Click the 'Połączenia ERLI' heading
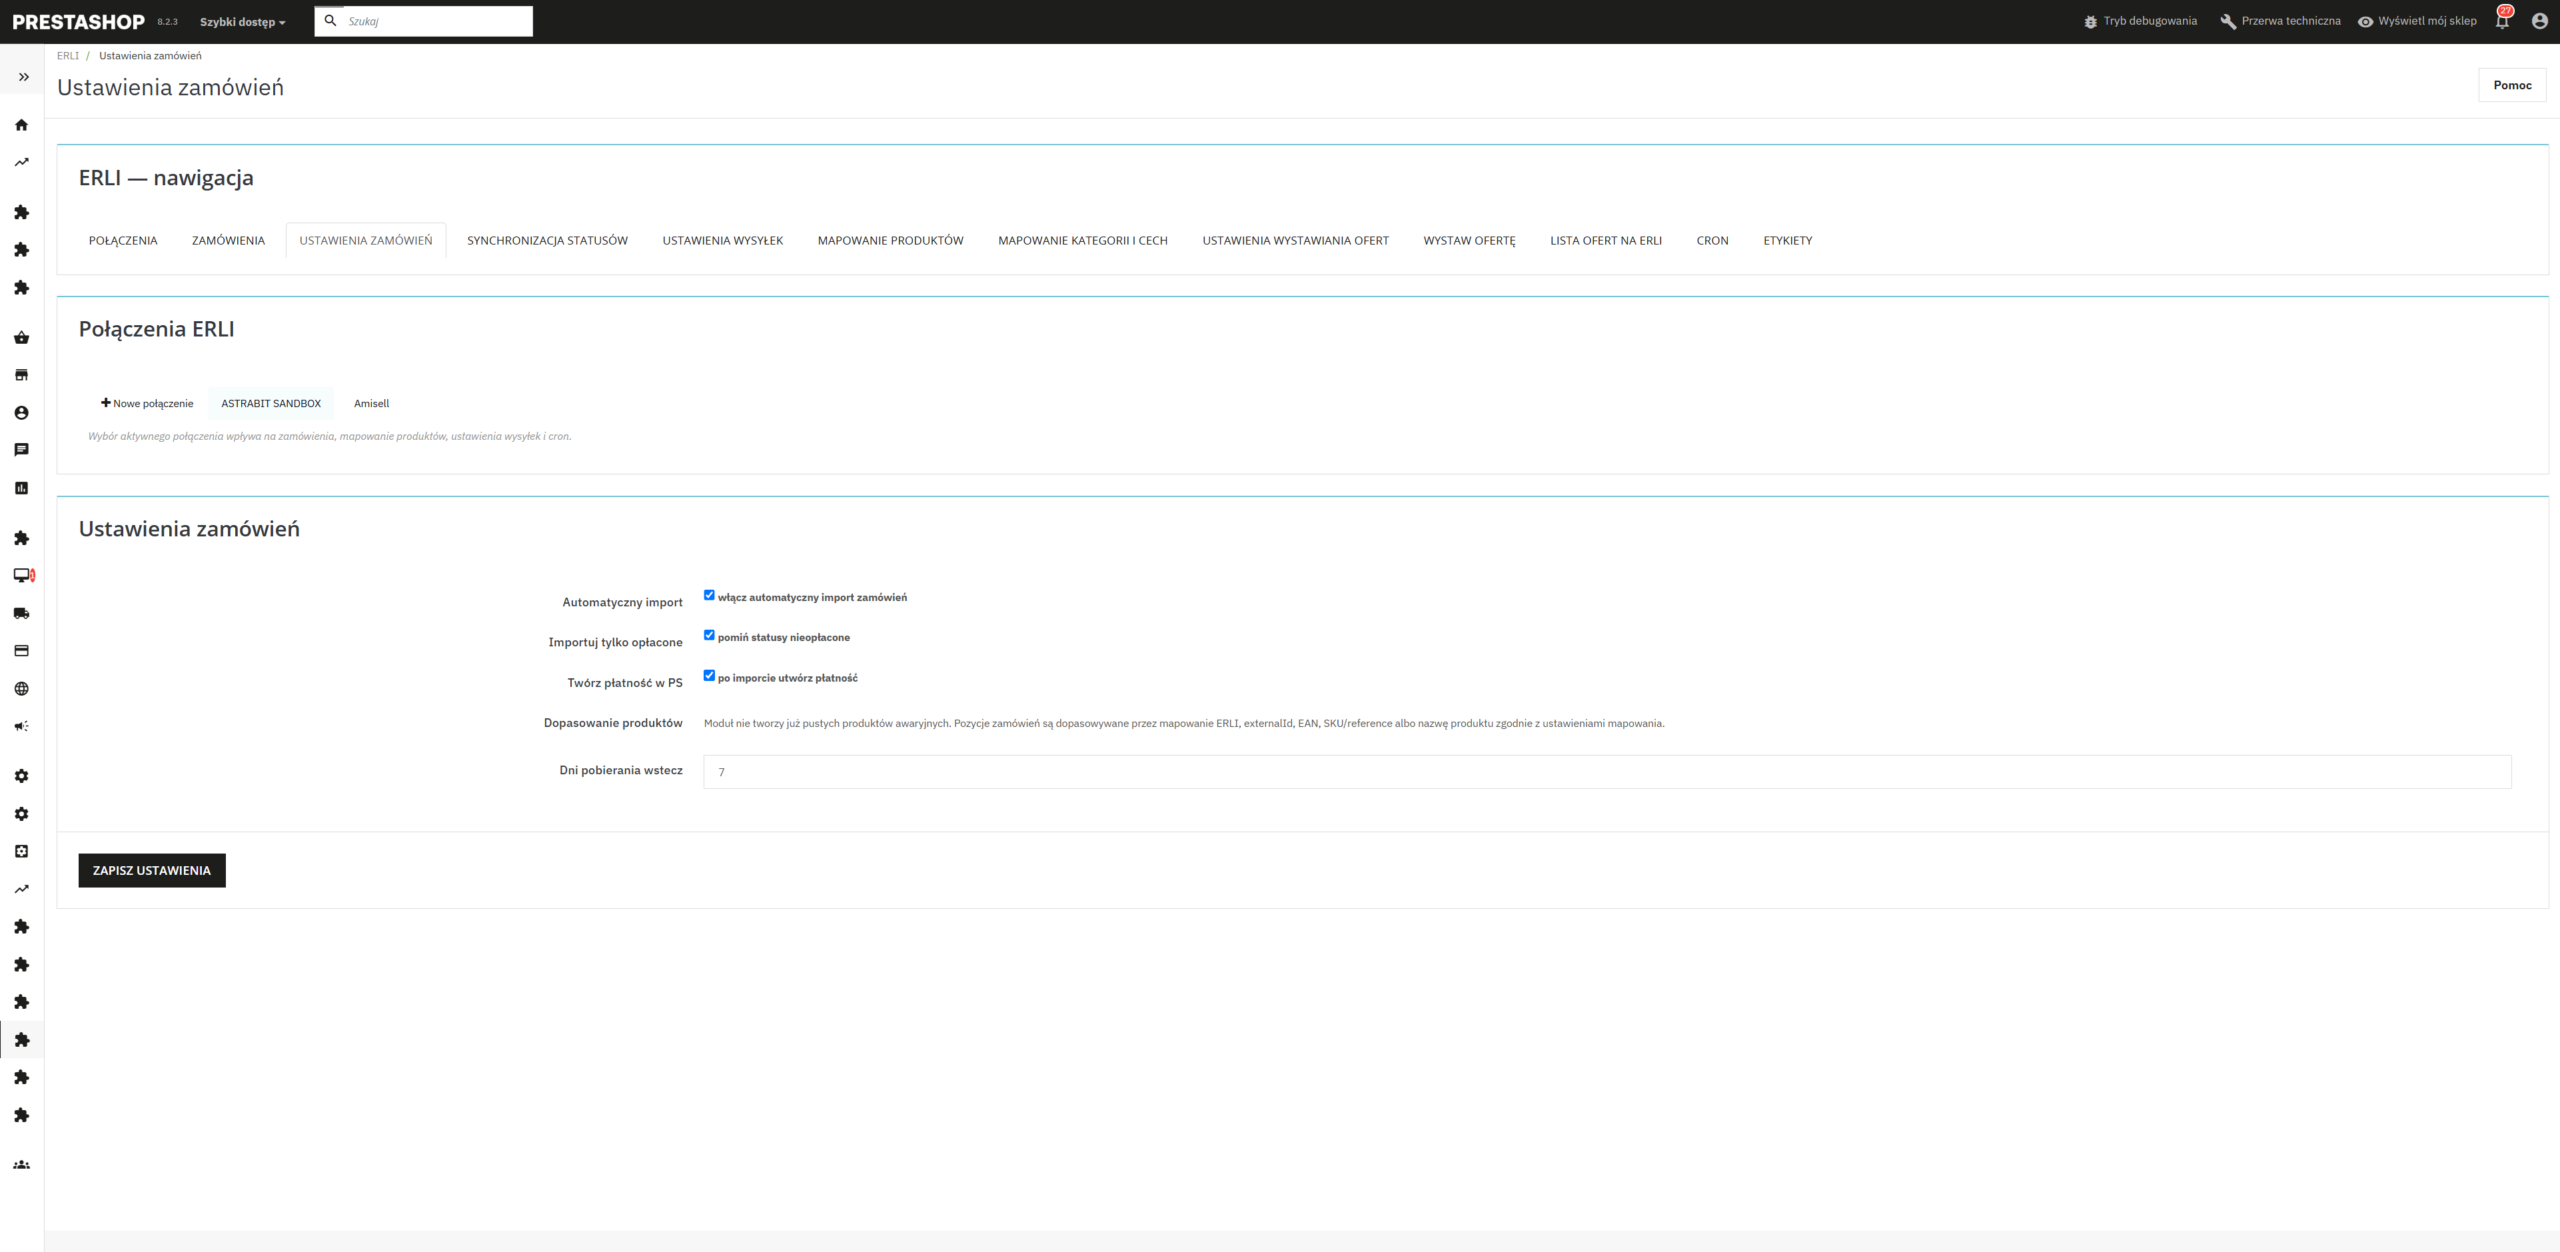The image size is (2560, 1252). point(157,329)
